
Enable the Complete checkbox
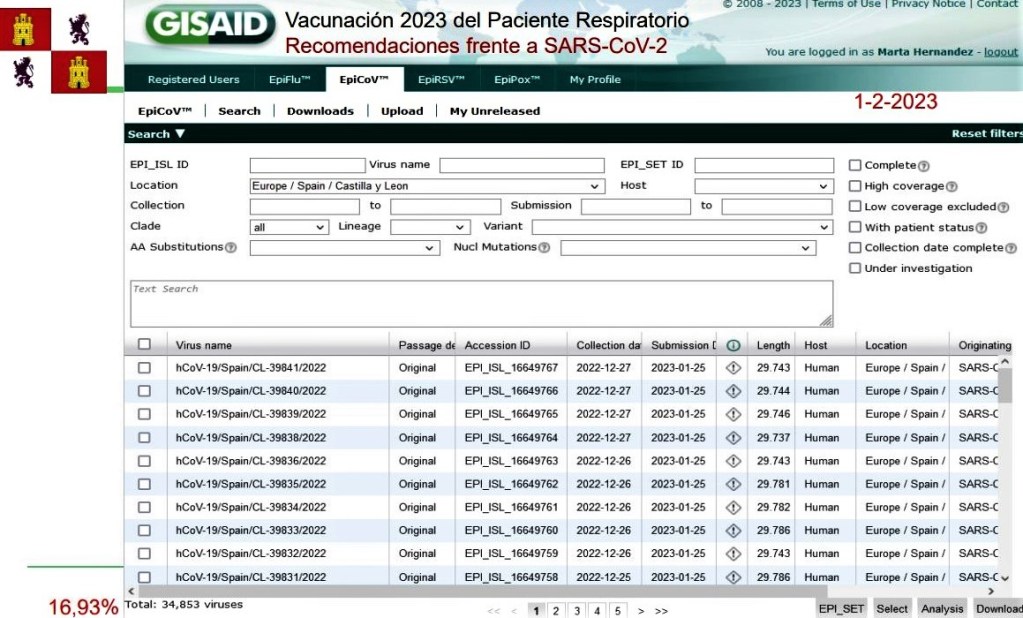855,165
